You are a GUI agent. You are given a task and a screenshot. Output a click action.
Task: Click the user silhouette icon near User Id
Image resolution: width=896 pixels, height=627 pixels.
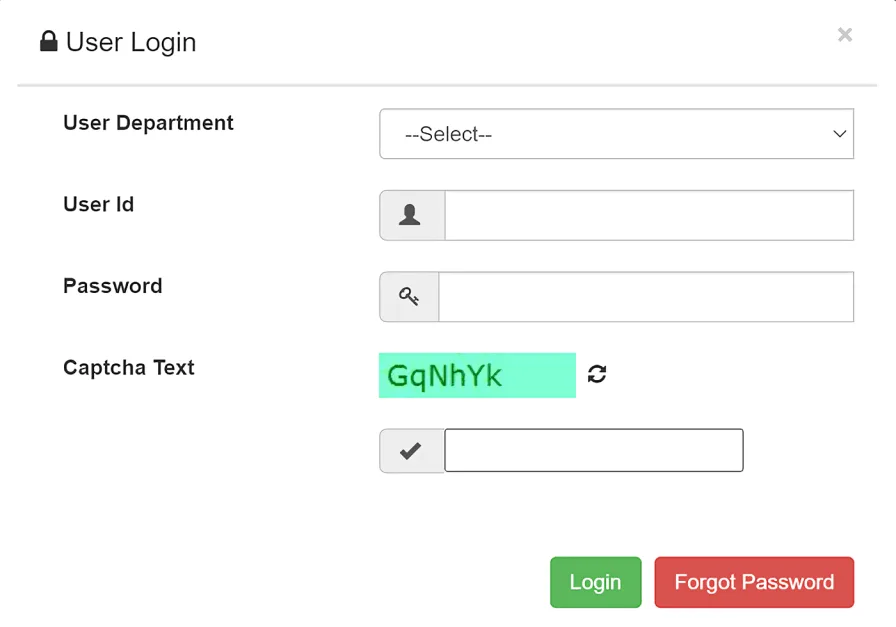click(410, 214)
